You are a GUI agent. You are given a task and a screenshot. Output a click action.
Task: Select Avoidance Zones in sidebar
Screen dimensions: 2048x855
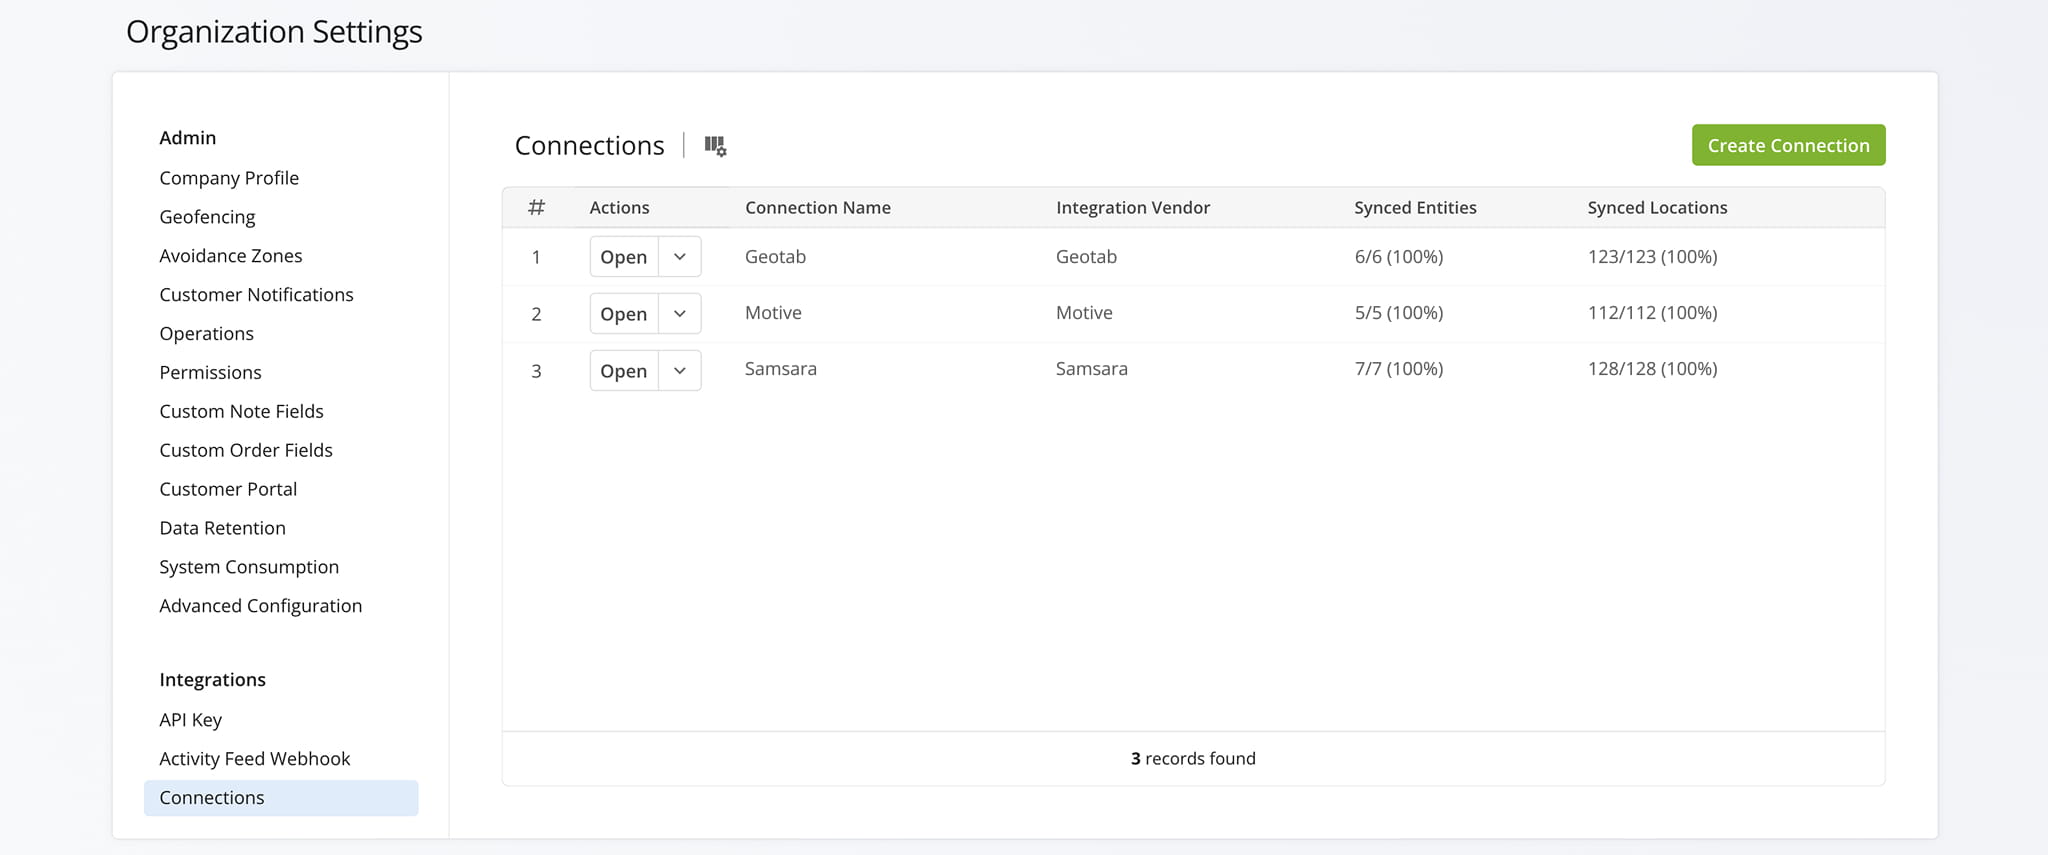231,256
